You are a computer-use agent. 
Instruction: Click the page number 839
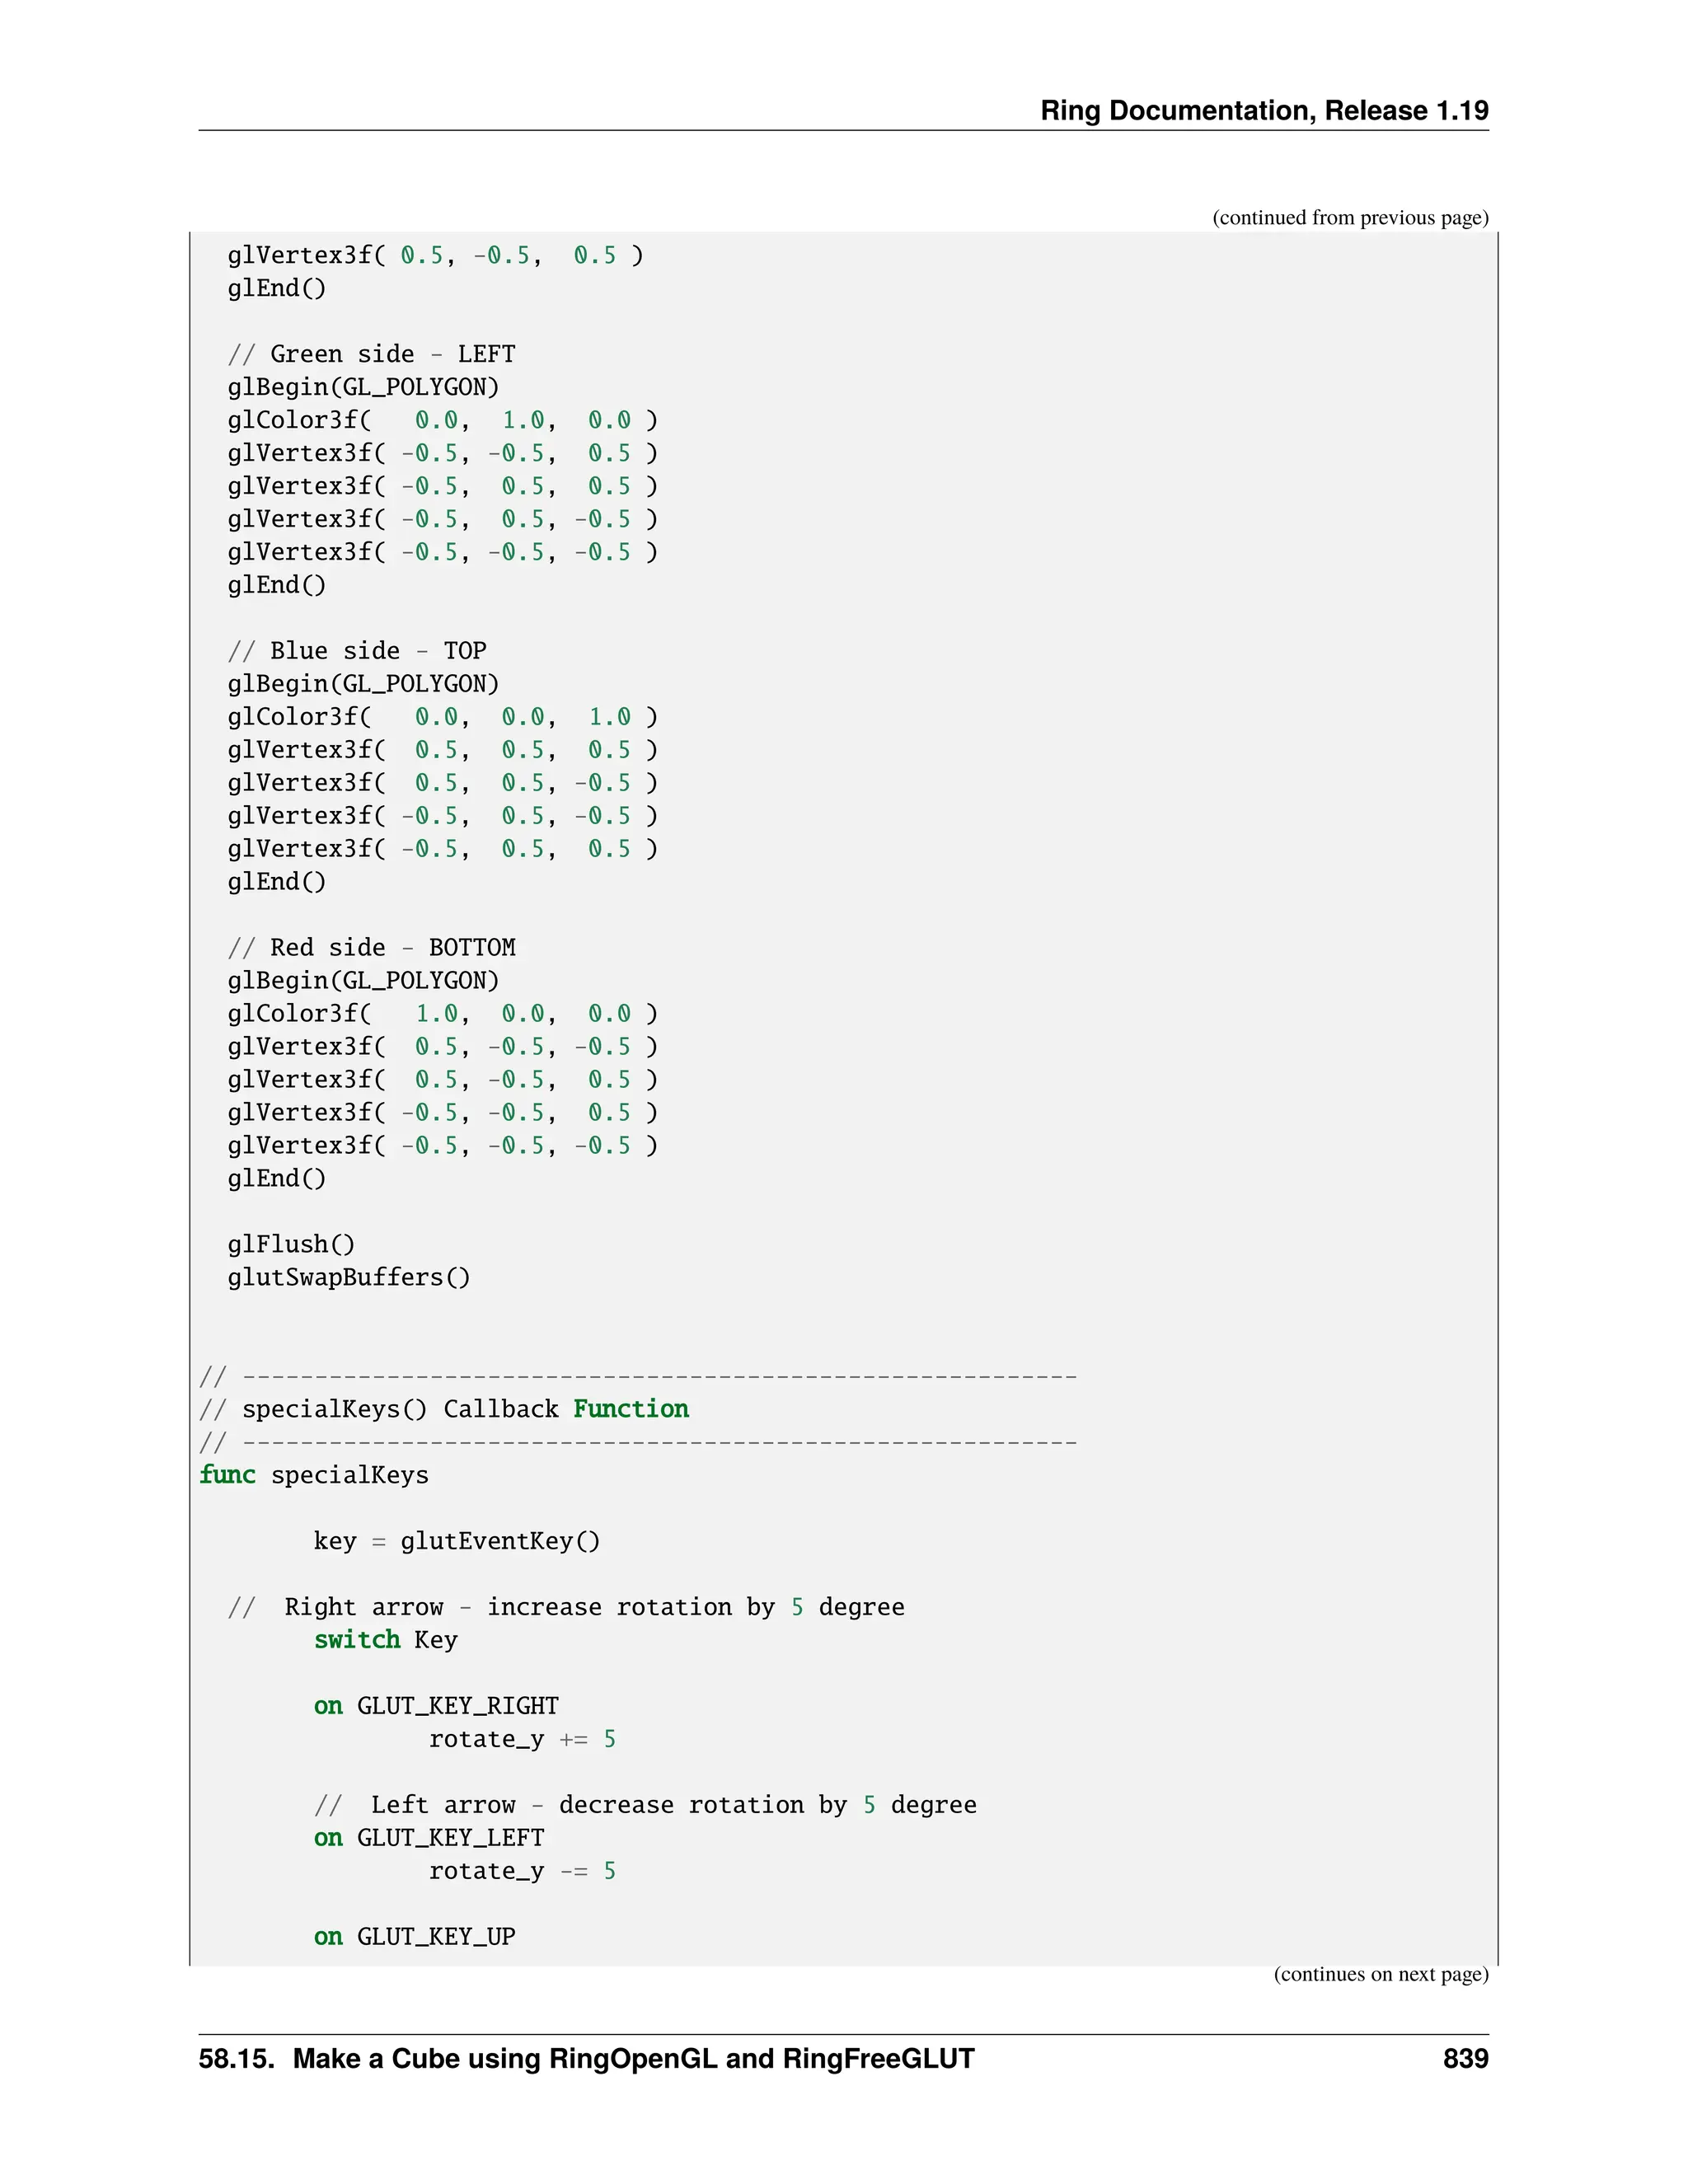point(1465,2059)
